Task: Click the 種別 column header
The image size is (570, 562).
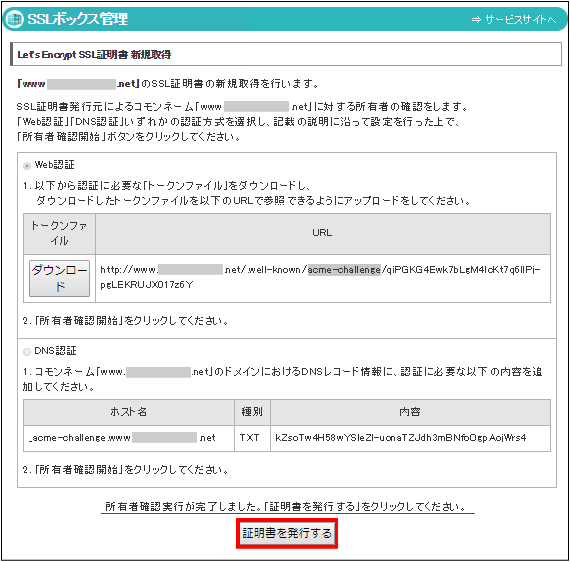Action: coord(252,412)
